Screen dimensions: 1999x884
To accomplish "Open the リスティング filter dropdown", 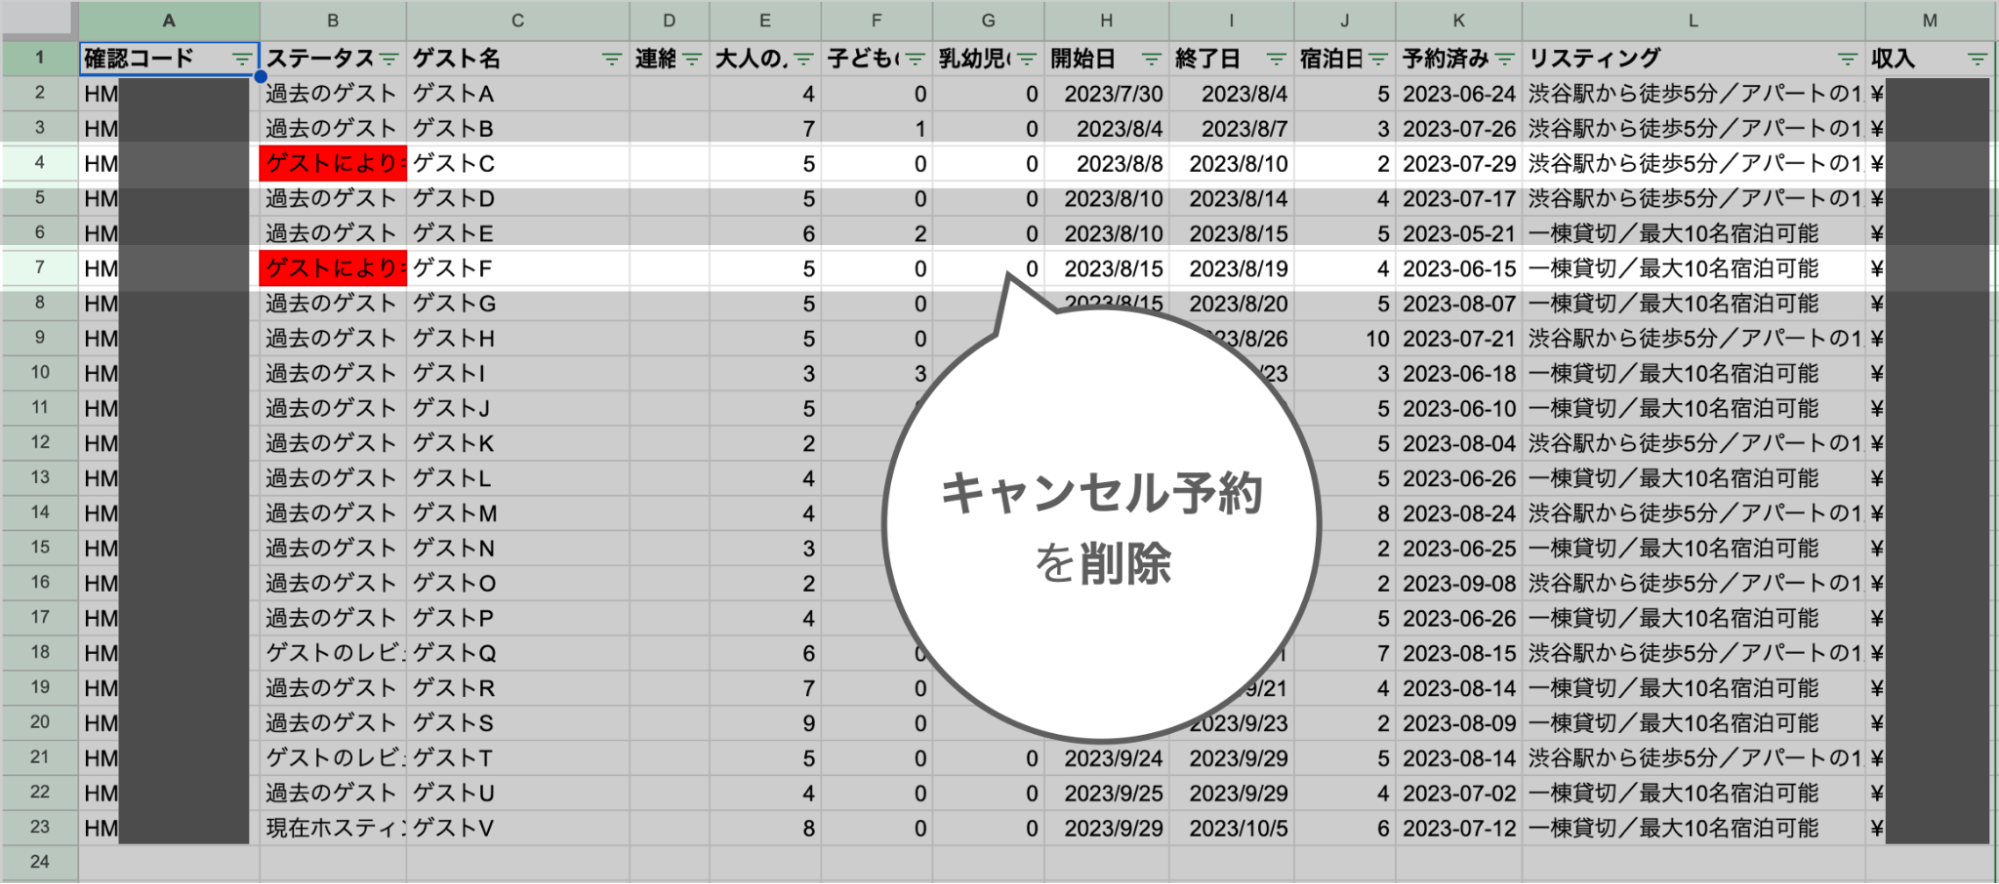I will pos(1846,60).
